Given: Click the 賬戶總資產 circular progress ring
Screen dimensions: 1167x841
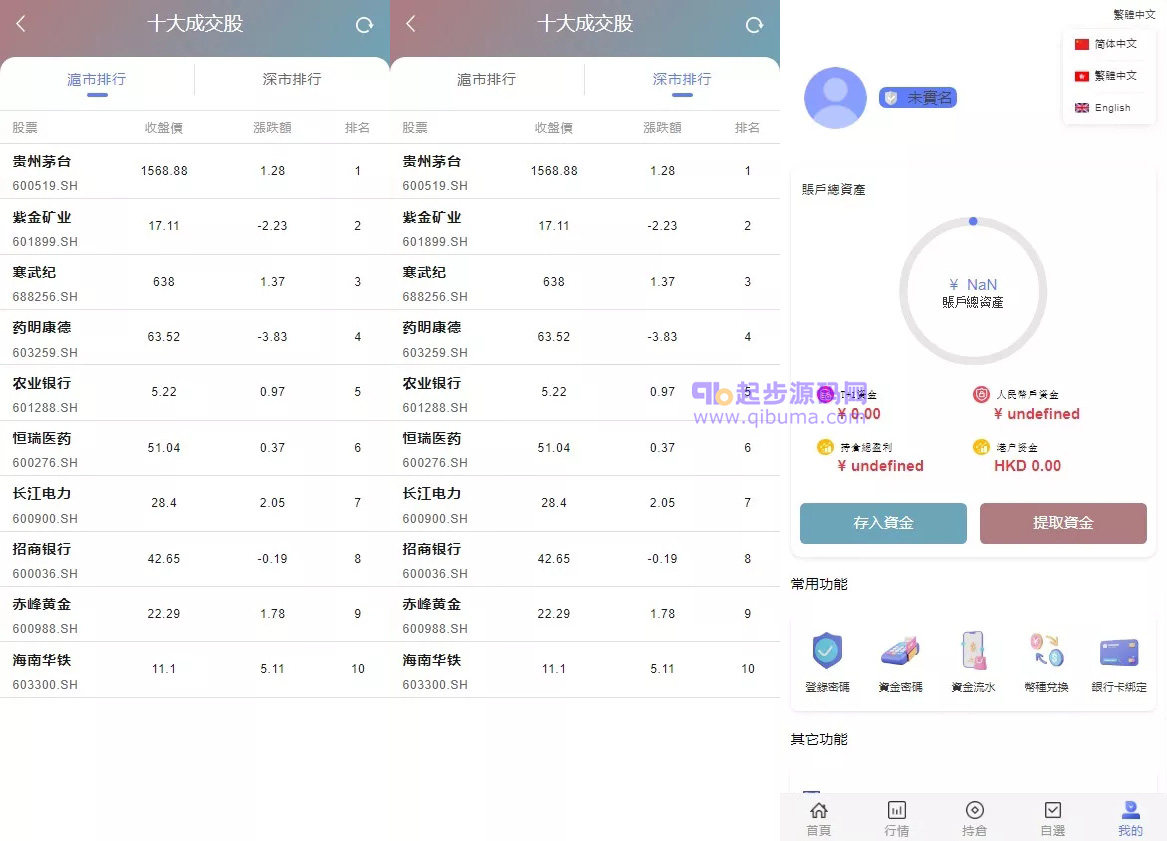Looking at the screenshot, I should 973,292.
